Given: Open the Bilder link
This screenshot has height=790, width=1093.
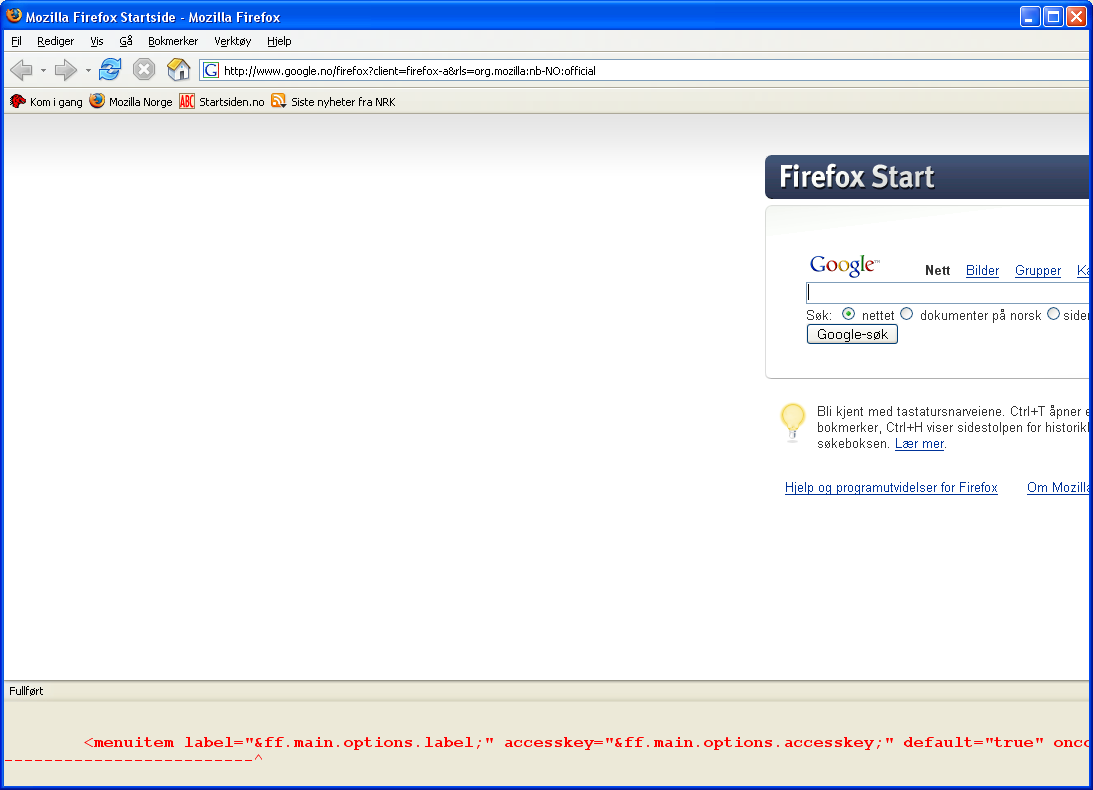Looking at the screenshot, I should coord(982,271).
